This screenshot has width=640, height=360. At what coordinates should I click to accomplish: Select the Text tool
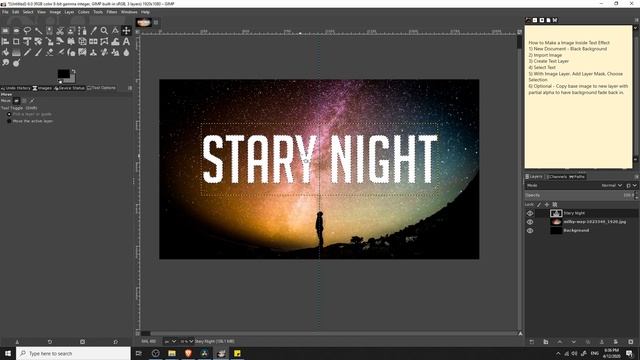pos(127,42)
